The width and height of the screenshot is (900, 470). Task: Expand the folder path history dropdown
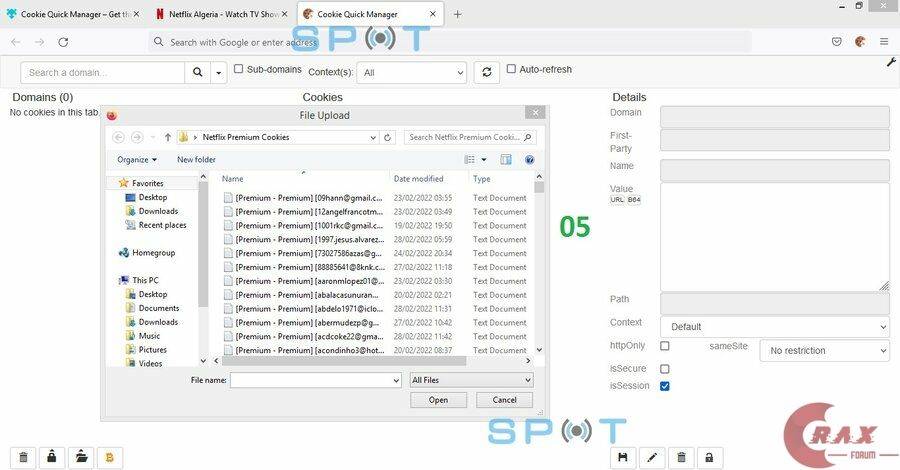(x=373, y=137)
